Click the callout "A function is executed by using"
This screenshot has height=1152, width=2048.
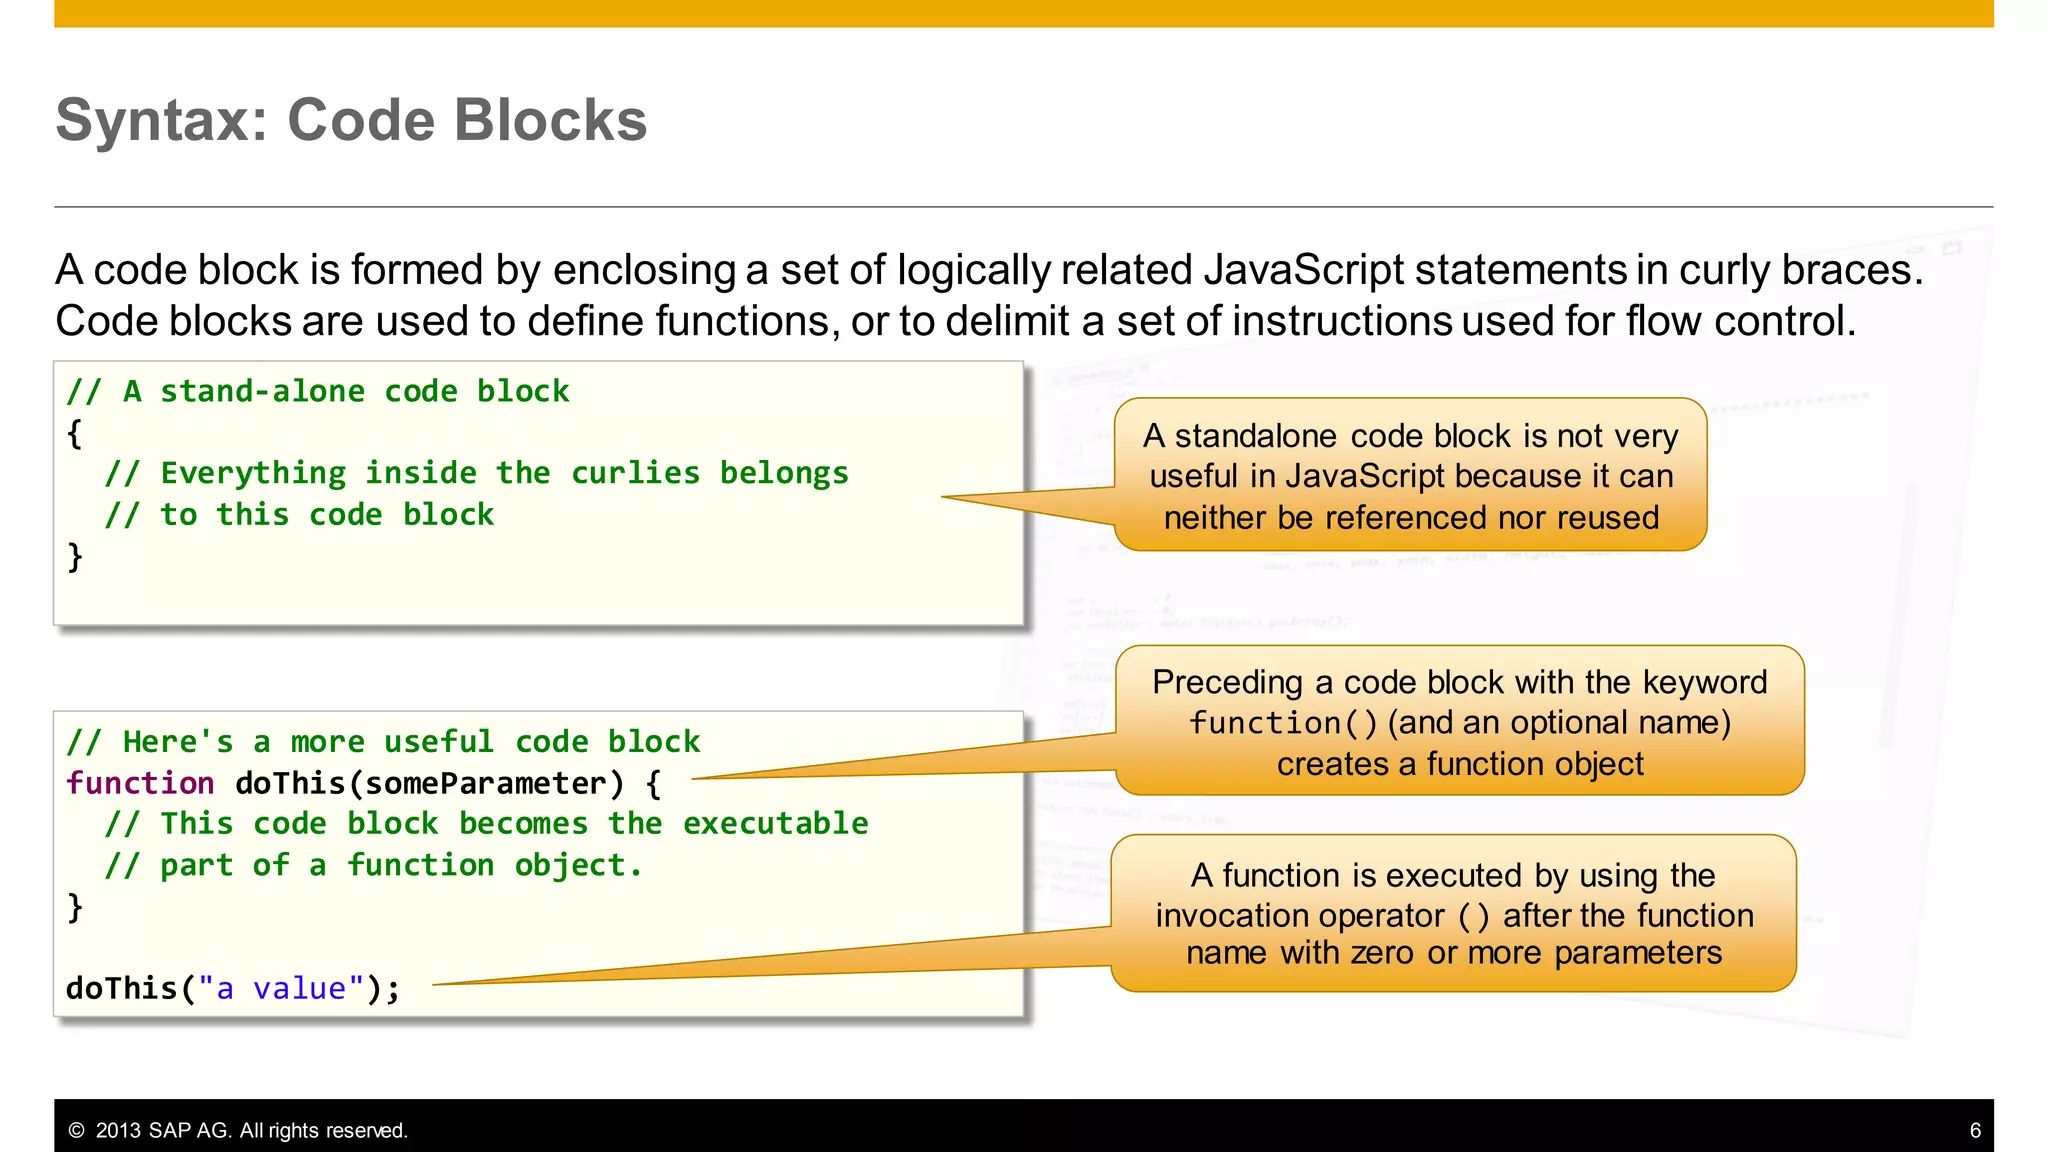click(1454, 913)
